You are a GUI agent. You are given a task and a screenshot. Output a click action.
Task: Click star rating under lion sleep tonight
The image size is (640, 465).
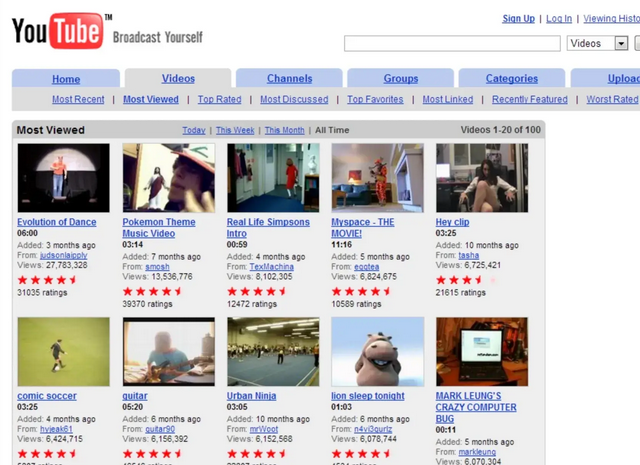point(361,454)
